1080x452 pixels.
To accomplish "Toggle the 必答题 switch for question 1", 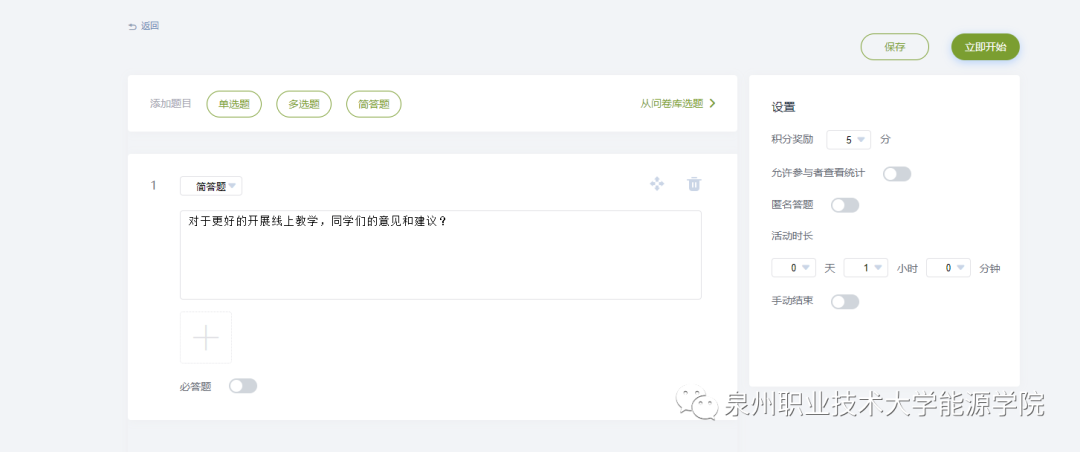I will (243, 386).
